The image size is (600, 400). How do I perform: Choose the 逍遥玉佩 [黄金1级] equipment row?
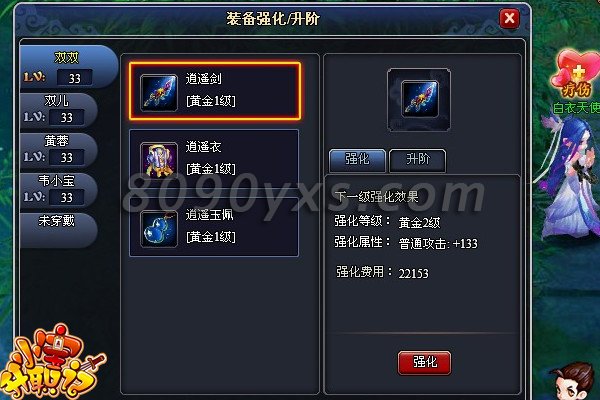click(x=214, y=227)
